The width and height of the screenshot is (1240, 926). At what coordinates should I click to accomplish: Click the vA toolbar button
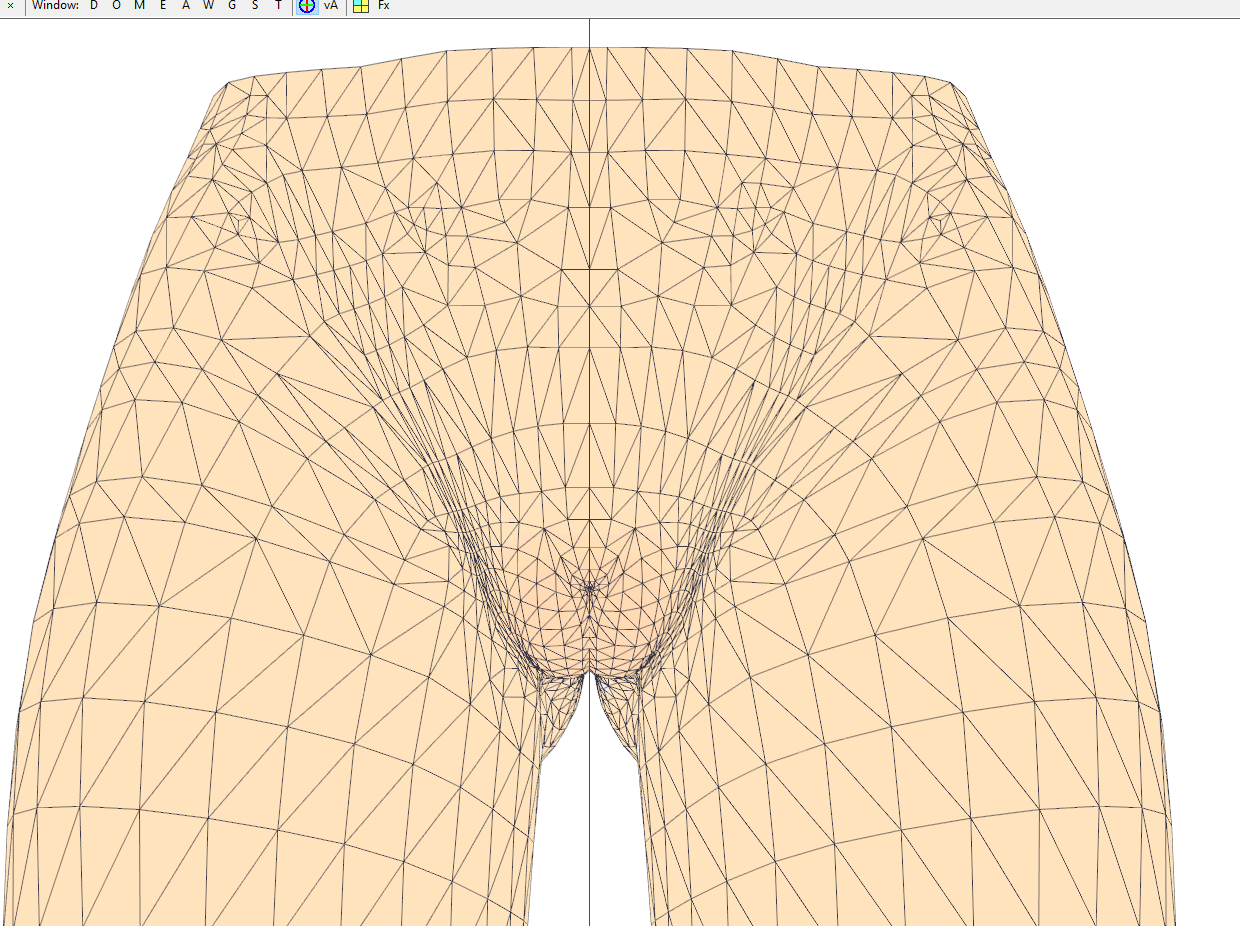[x=331, y=6]
